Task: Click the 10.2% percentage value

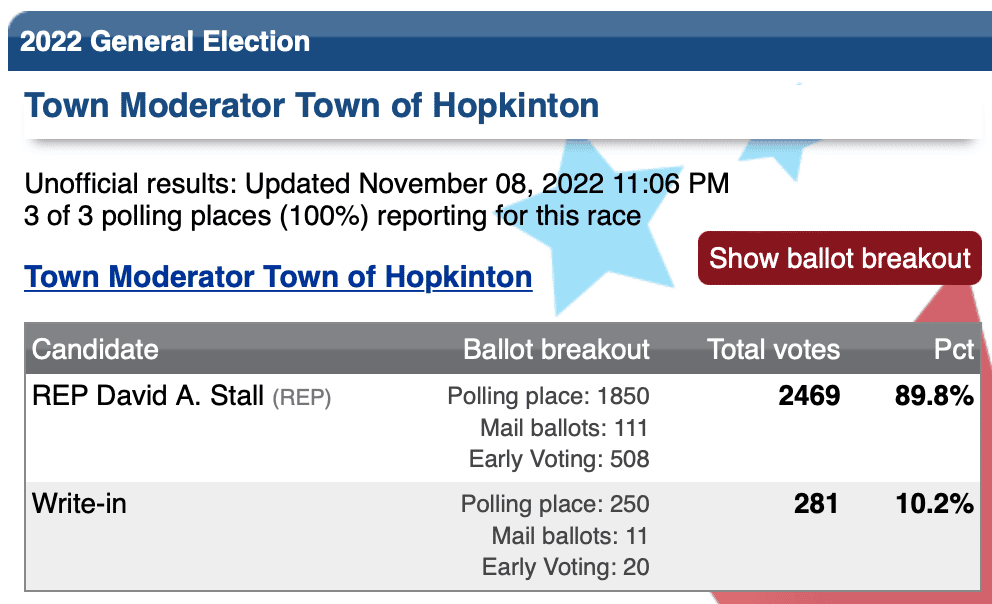Action: click(934, 504)
